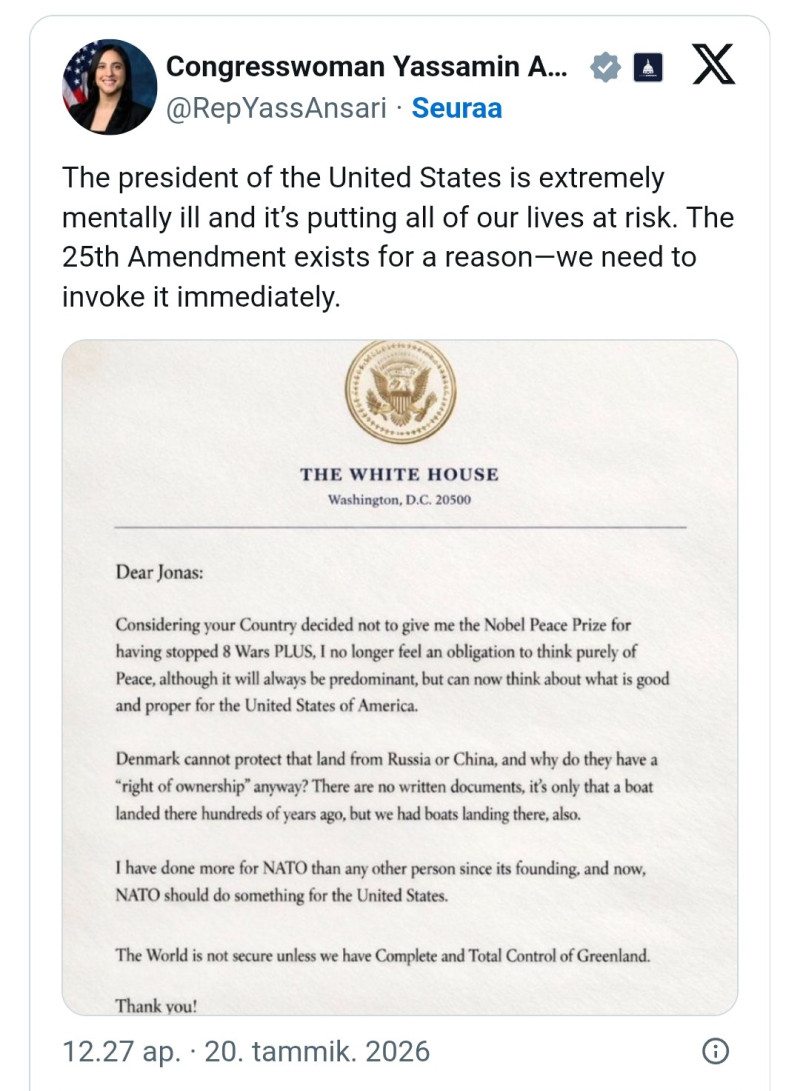Open the info icon beside the timestamp
This screenshot has width=800, height=1091.
point(714,1051)
